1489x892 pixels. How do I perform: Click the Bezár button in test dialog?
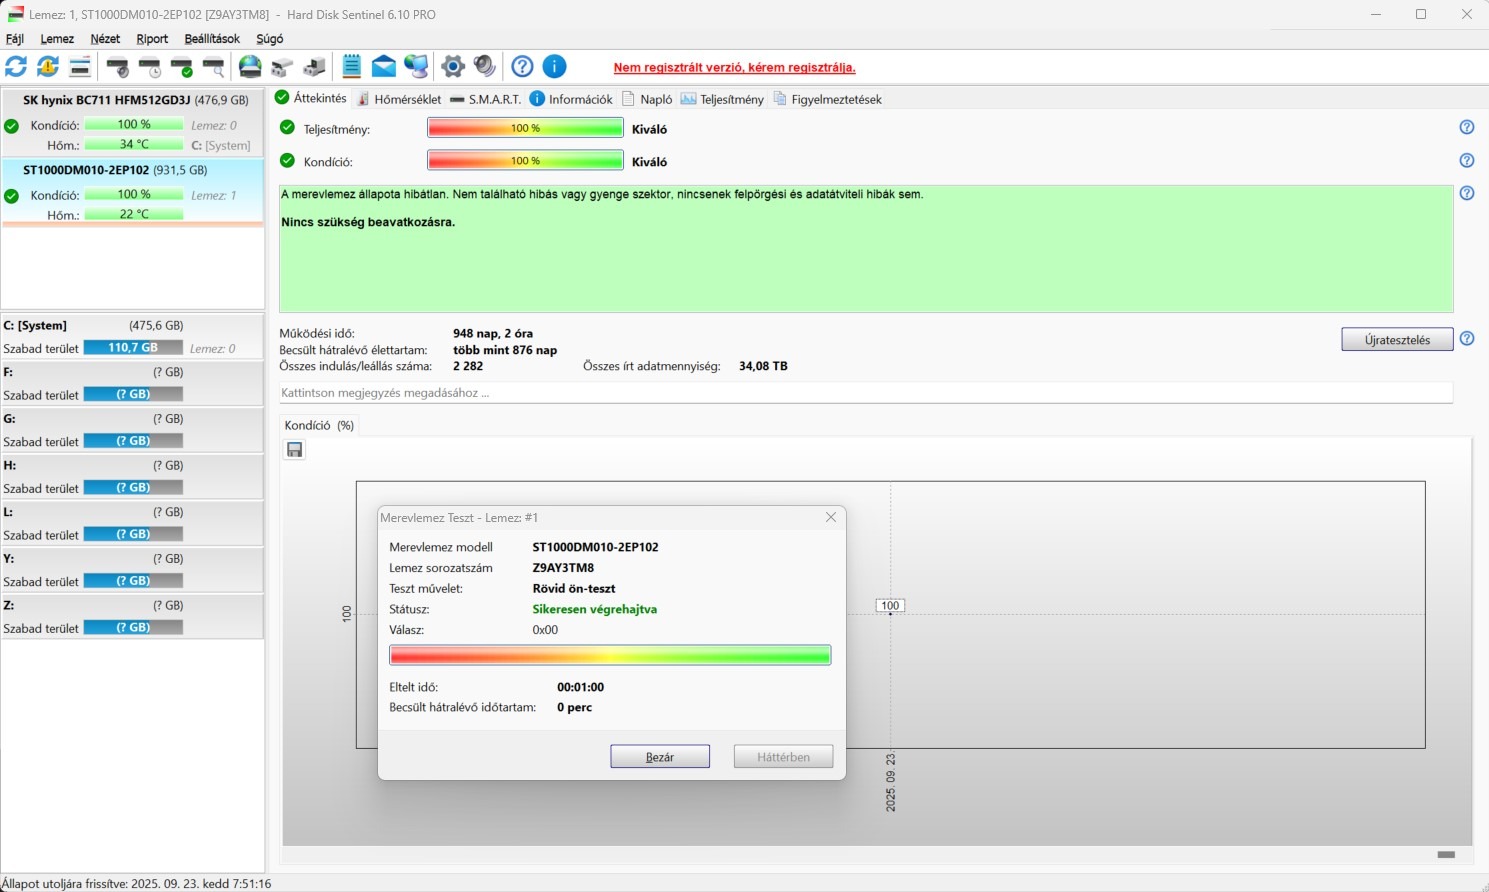pyautogui.click(x=660, y=757)
